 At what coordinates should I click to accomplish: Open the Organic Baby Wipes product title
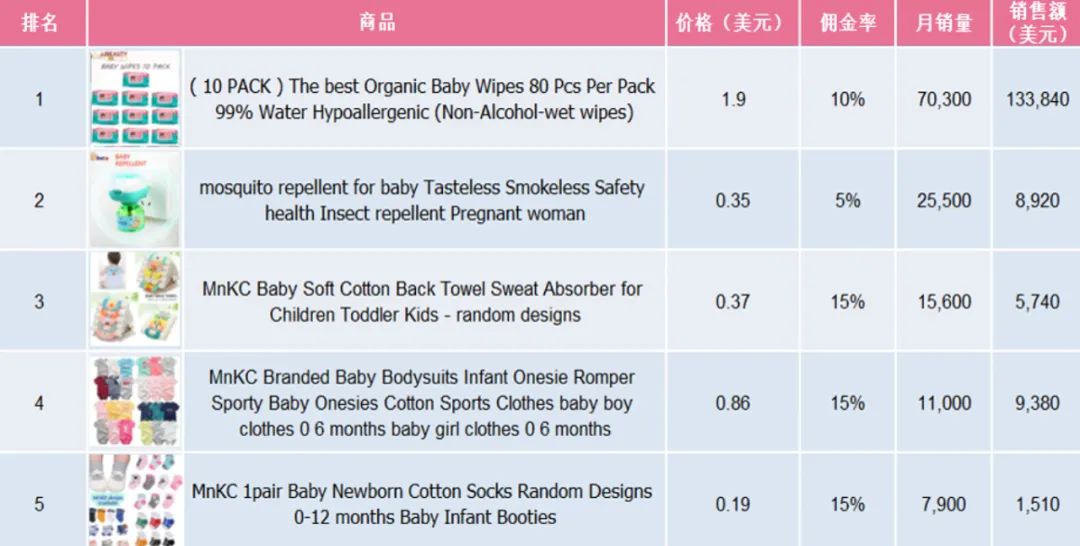tap(424, 98)
